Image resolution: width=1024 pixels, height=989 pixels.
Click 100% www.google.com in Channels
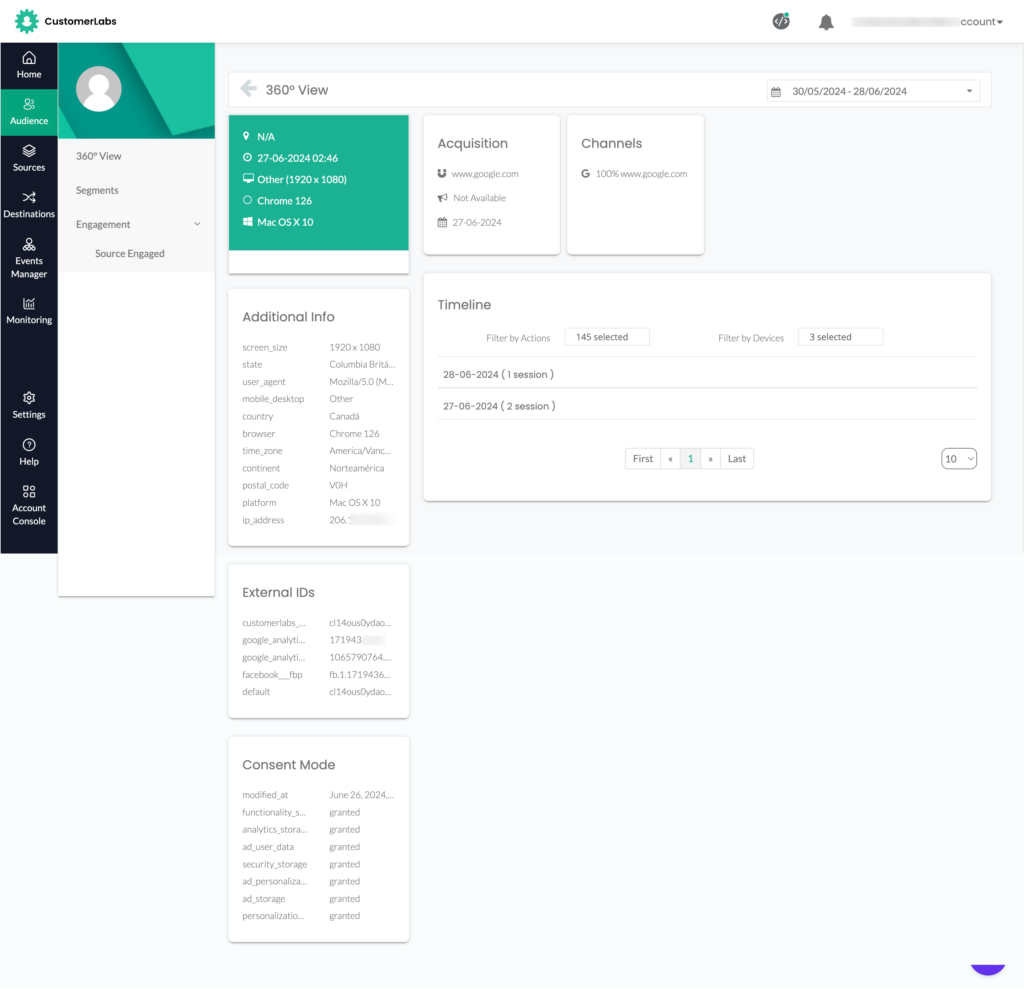pos(641,174)
